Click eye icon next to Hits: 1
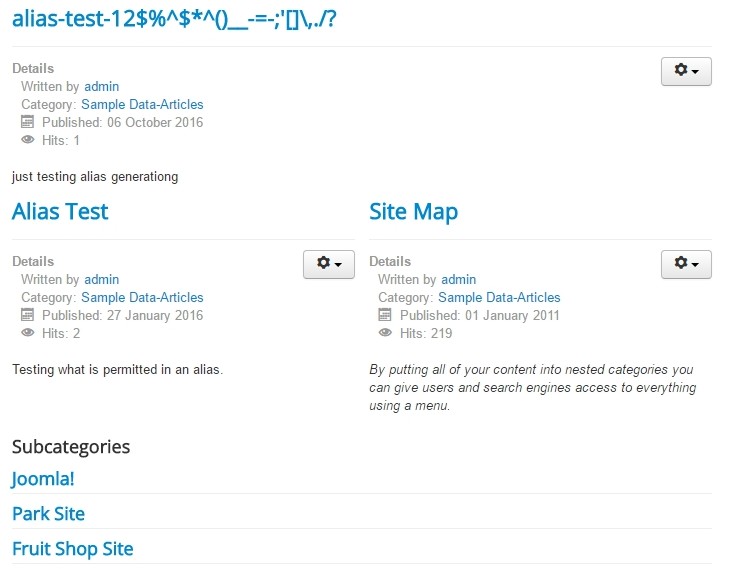This screenshot has height=569, width=729. [x=27, y=139]
